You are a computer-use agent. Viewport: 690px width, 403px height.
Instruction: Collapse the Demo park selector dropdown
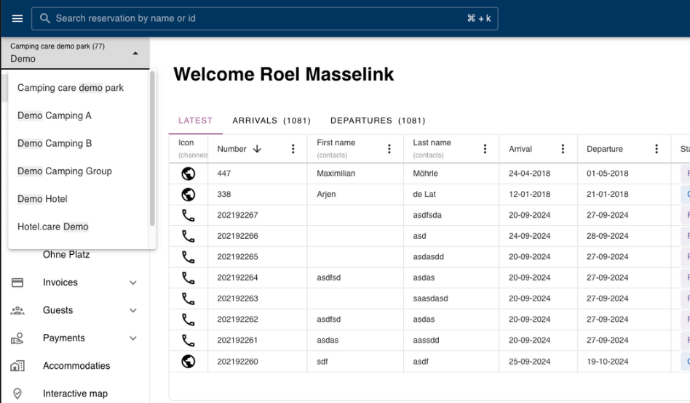tap(135, 53)
